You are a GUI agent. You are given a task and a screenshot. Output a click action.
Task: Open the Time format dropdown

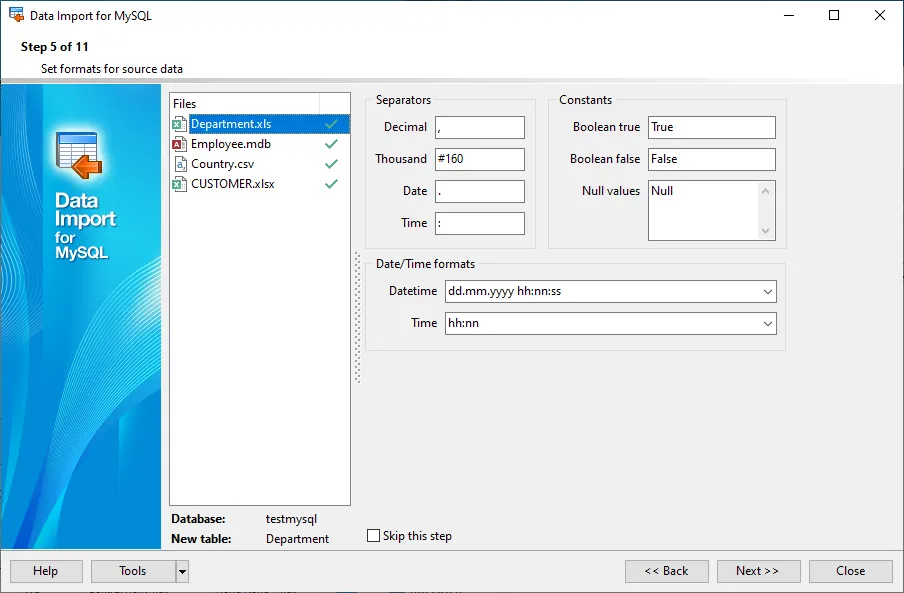pyautogui.click(x=767, y=324)
